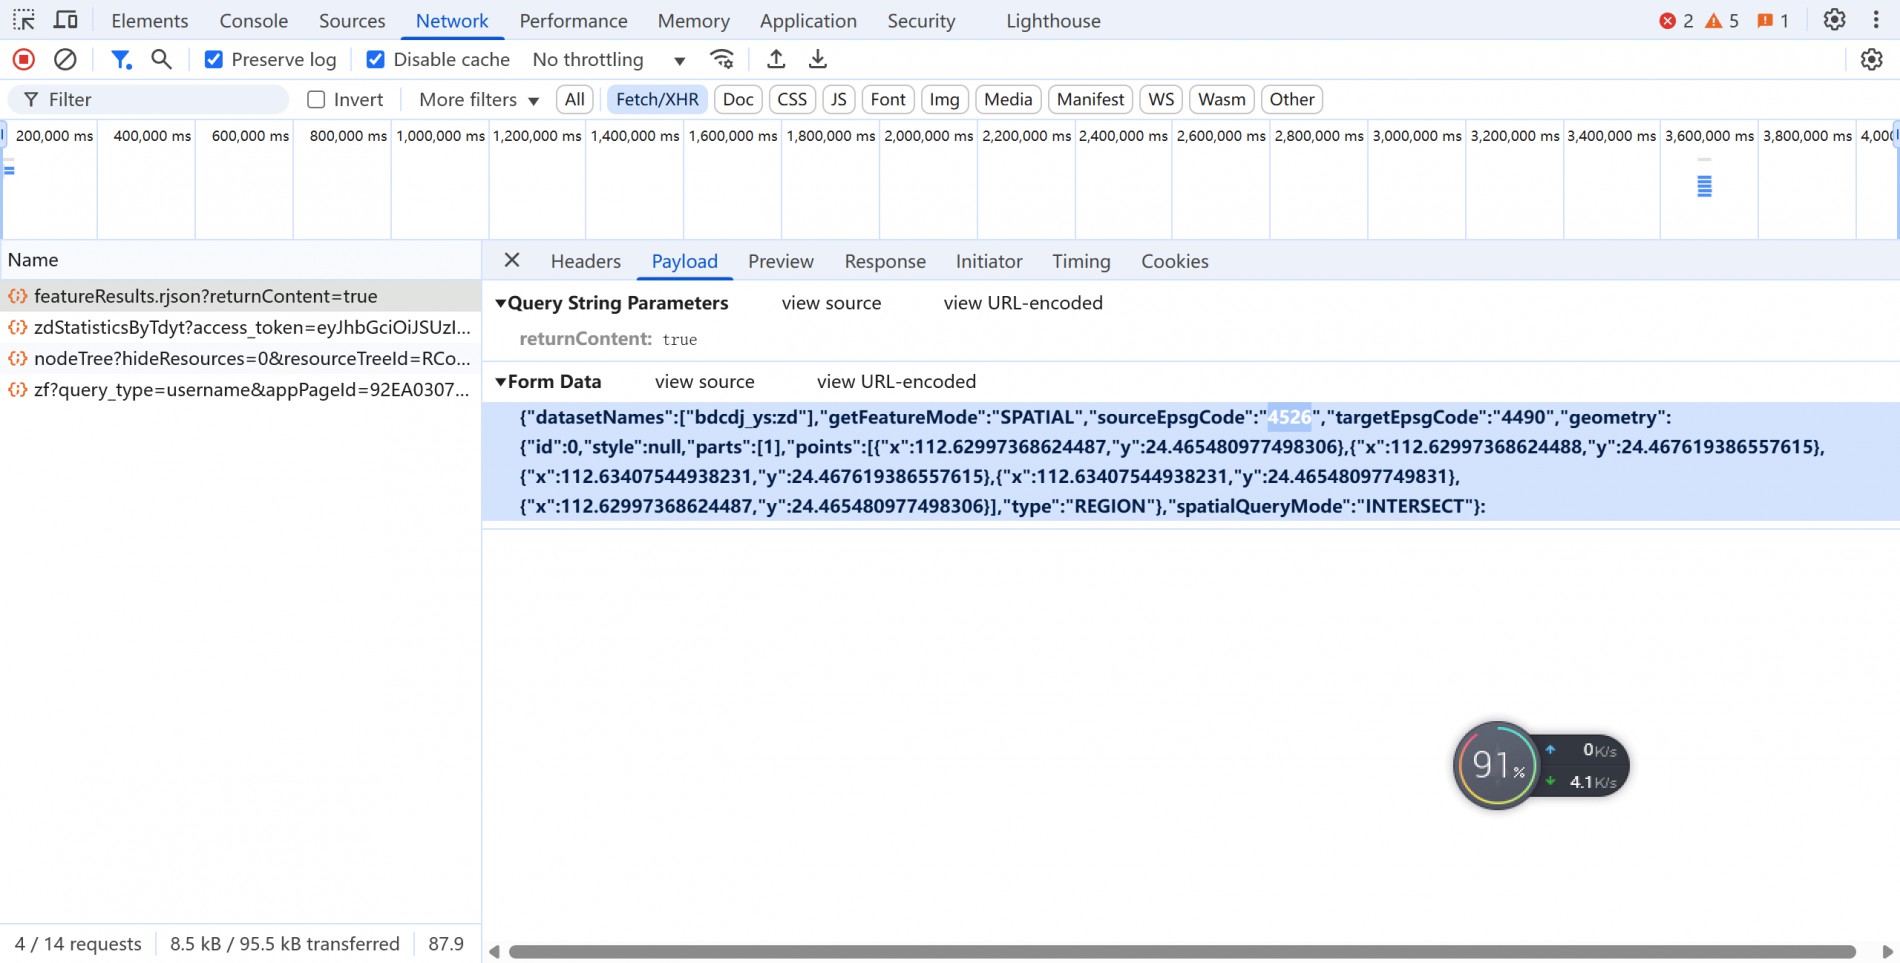Stop recording the network log
Screen dimensions: 1900x963
24,60
